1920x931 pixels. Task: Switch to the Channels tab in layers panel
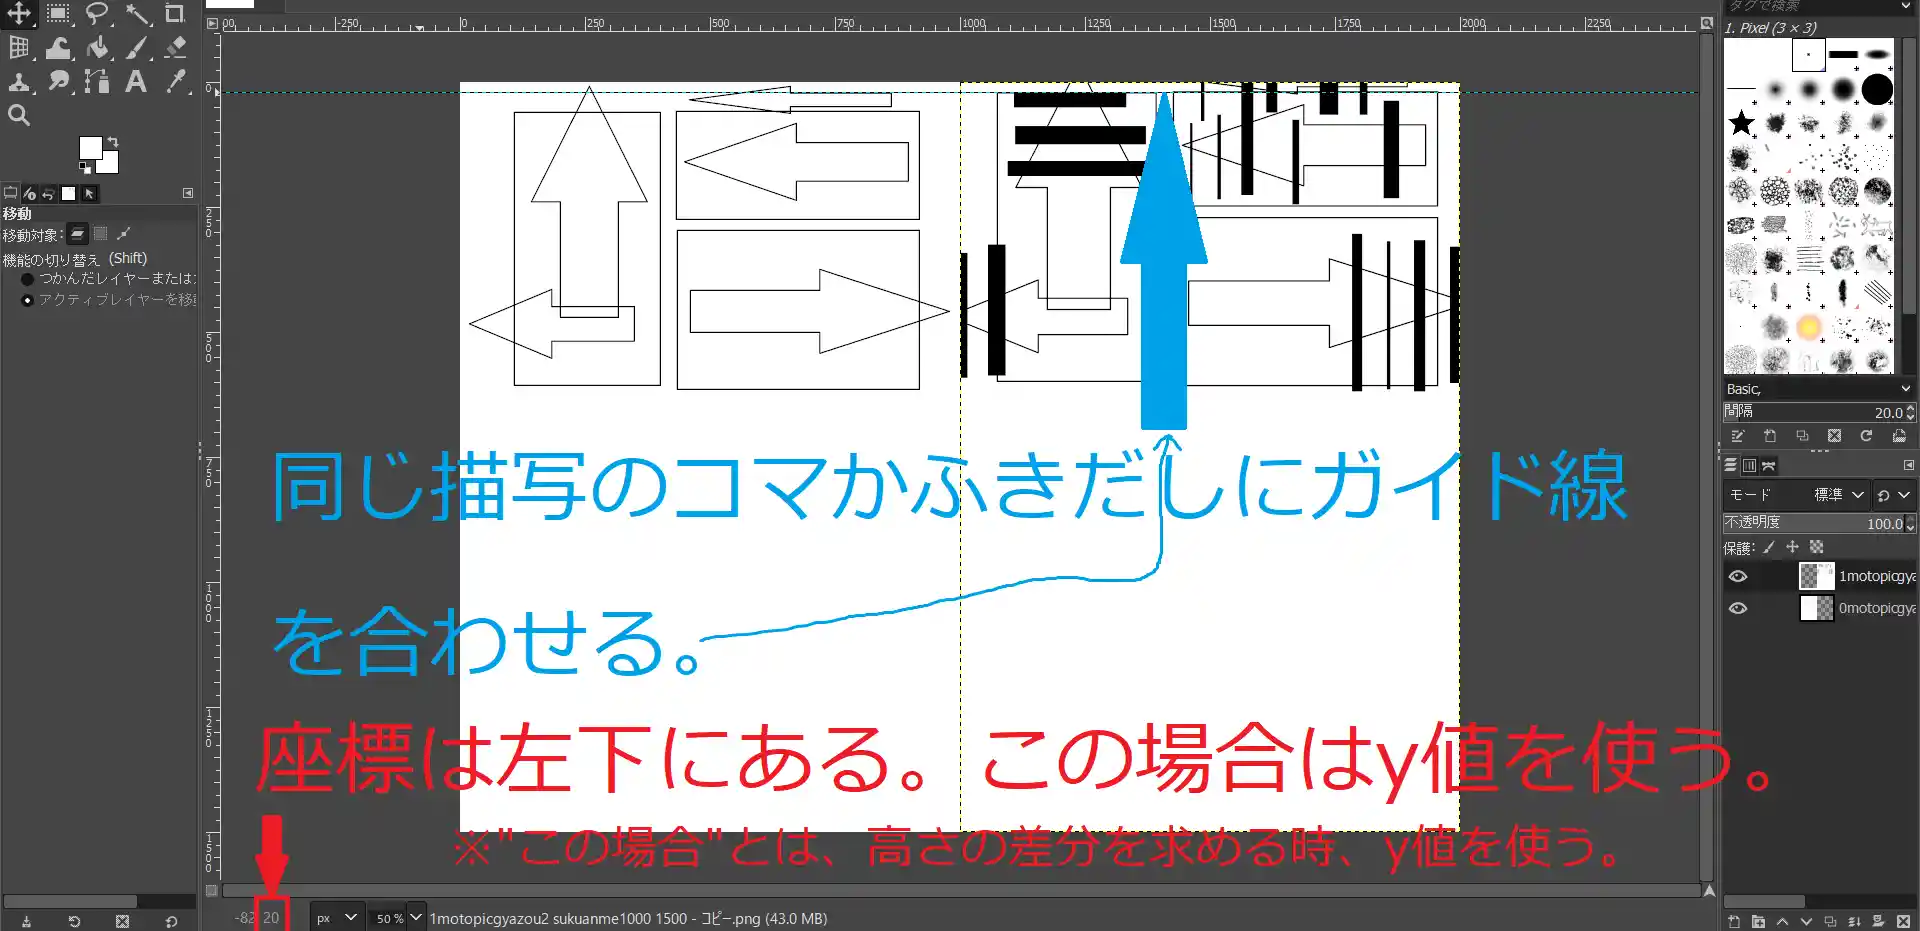coord(1748,464)
